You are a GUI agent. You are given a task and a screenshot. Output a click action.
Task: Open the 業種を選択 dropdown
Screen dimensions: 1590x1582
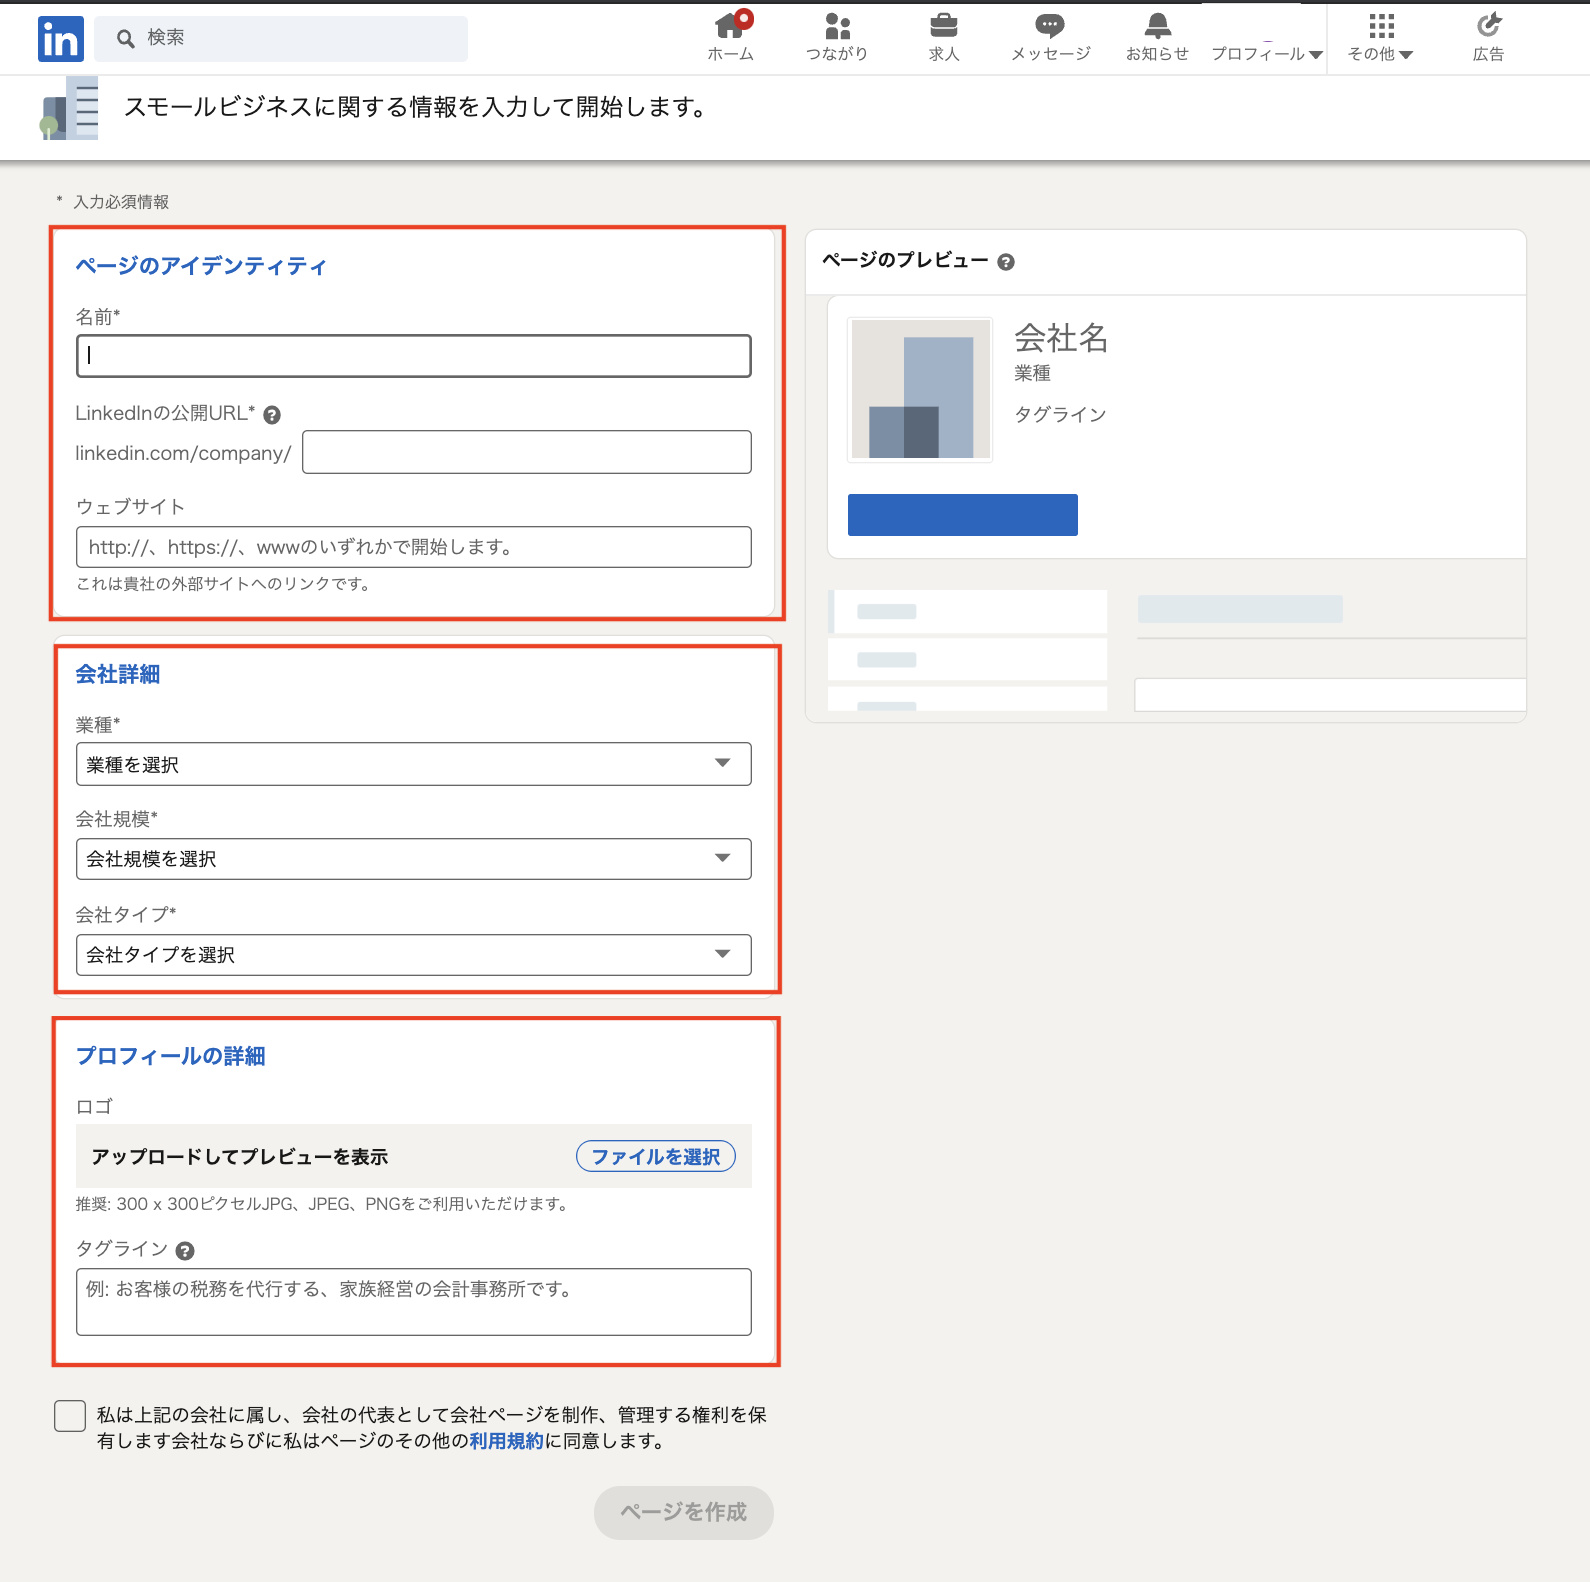[413, 764]
